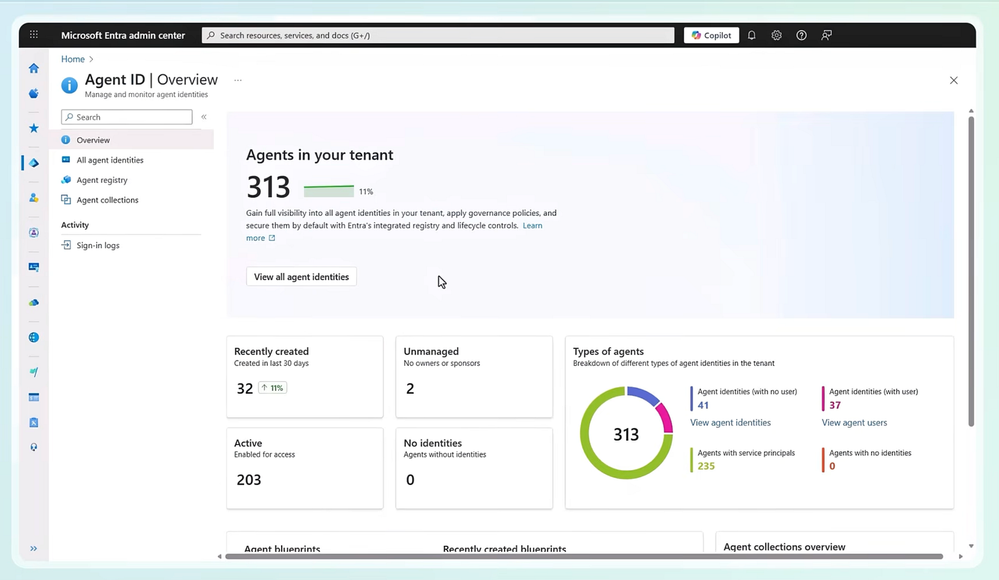This screenshot has width=999, height=580.
Task: Open the app launcher waffle menu
Action: [x=34, y=35]
